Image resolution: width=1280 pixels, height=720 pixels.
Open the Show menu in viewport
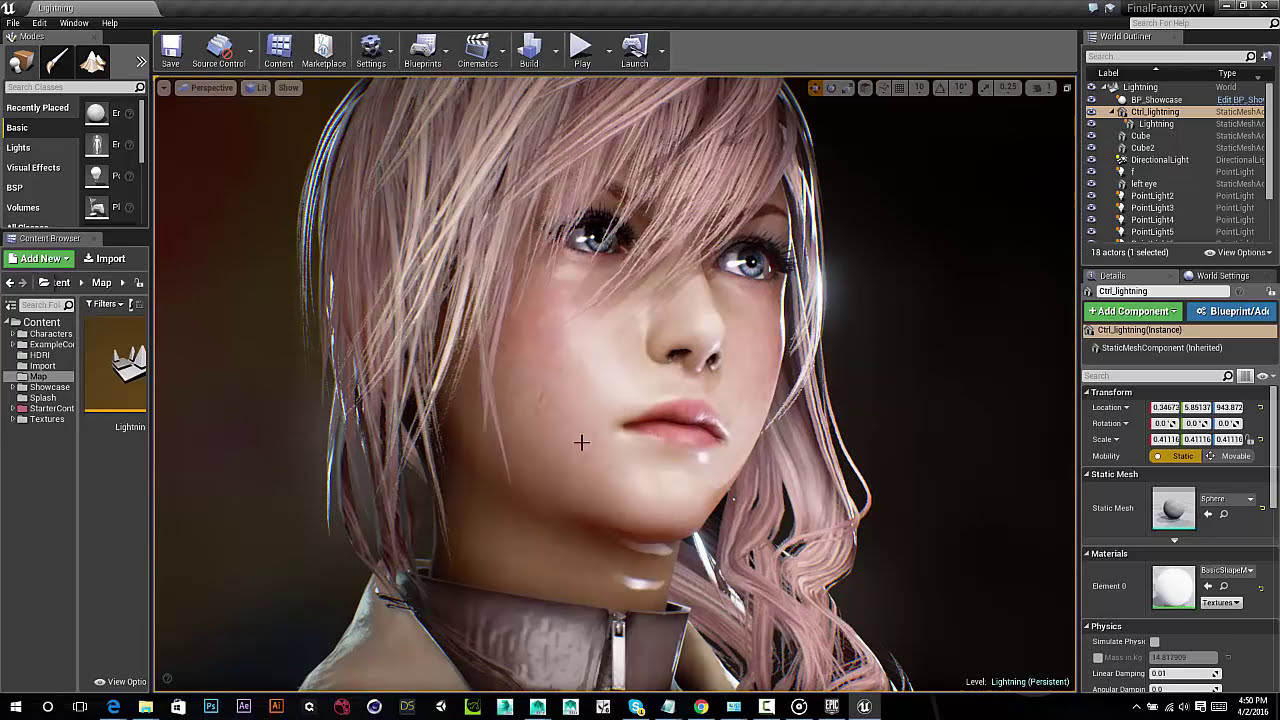coord(288,88)
